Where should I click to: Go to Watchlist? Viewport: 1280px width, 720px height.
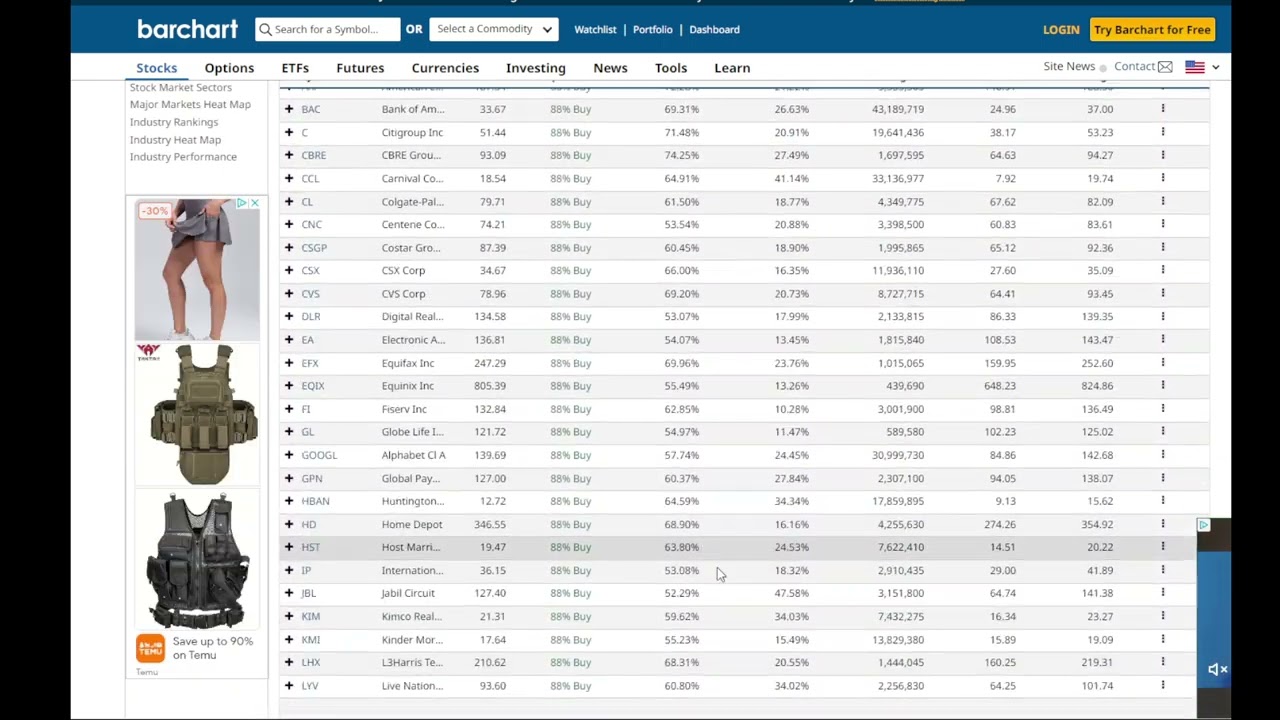point(595,30)
